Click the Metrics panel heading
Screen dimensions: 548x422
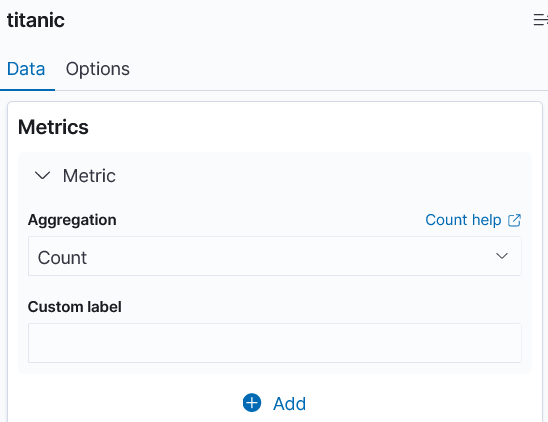pos(53,127)
